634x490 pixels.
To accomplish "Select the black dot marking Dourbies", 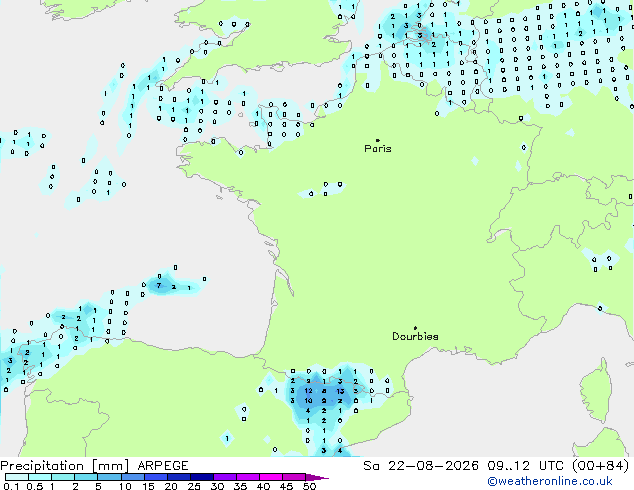I will coord(415,328).
